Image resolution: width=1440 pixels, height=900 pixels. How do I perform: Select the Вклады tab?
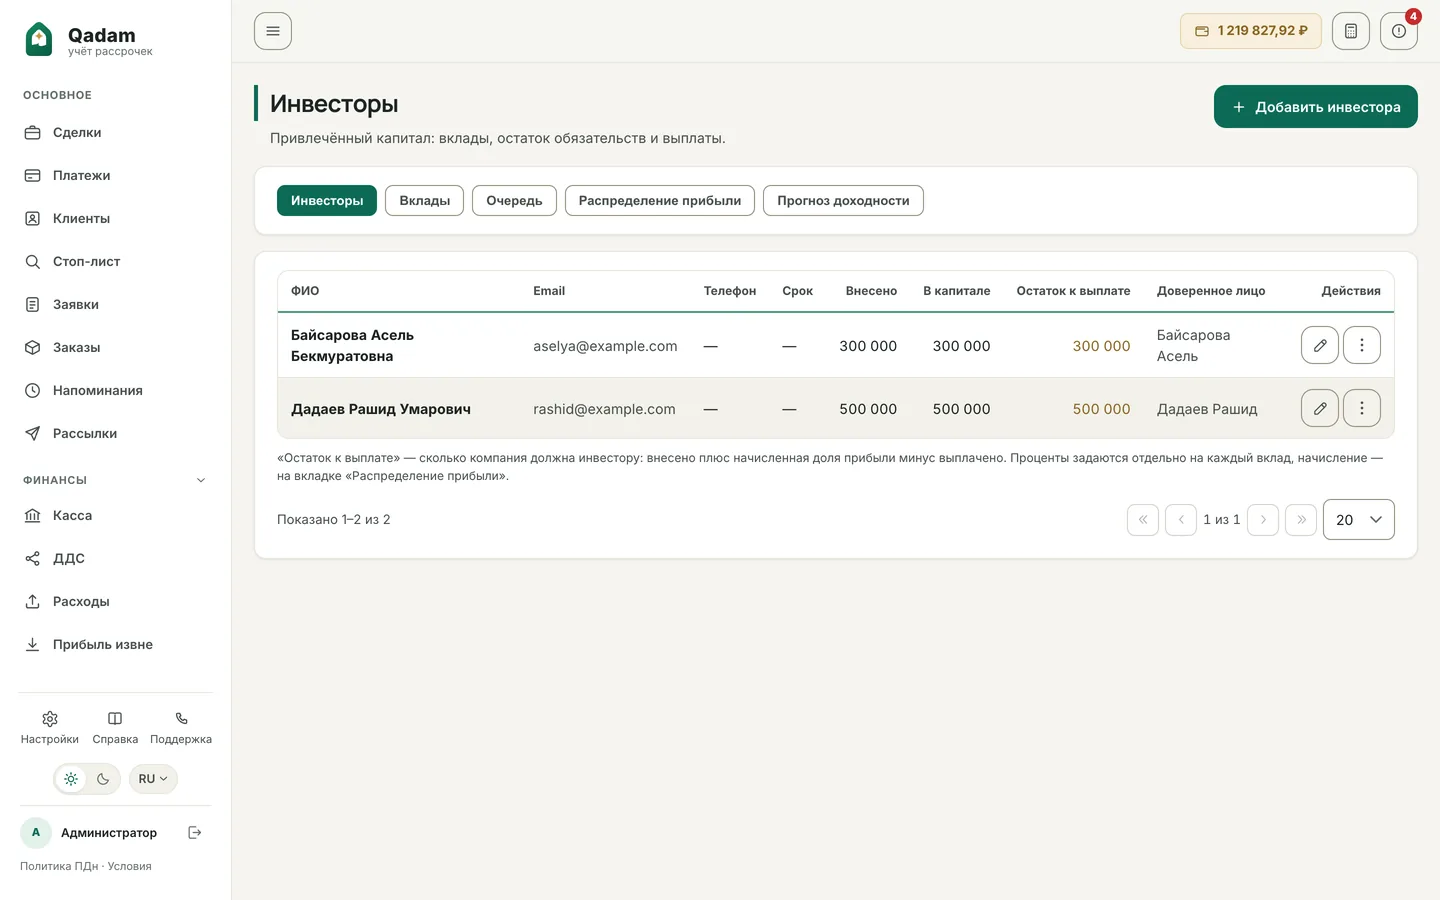(x=425, y=200)
